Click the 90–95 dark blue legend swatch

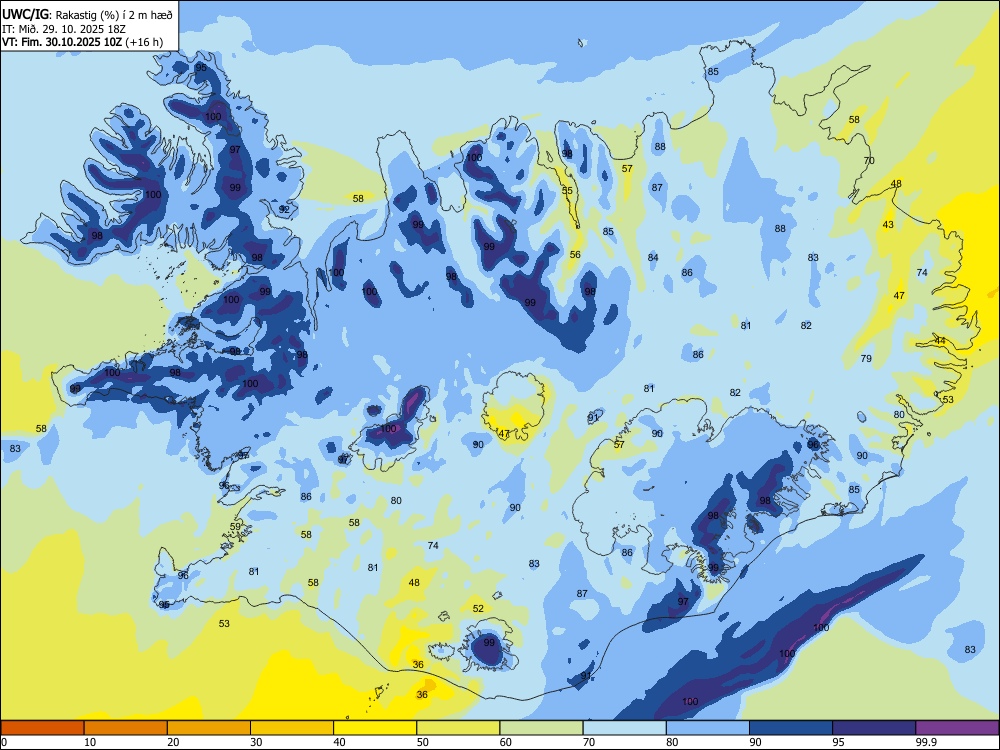pos(791,728)
